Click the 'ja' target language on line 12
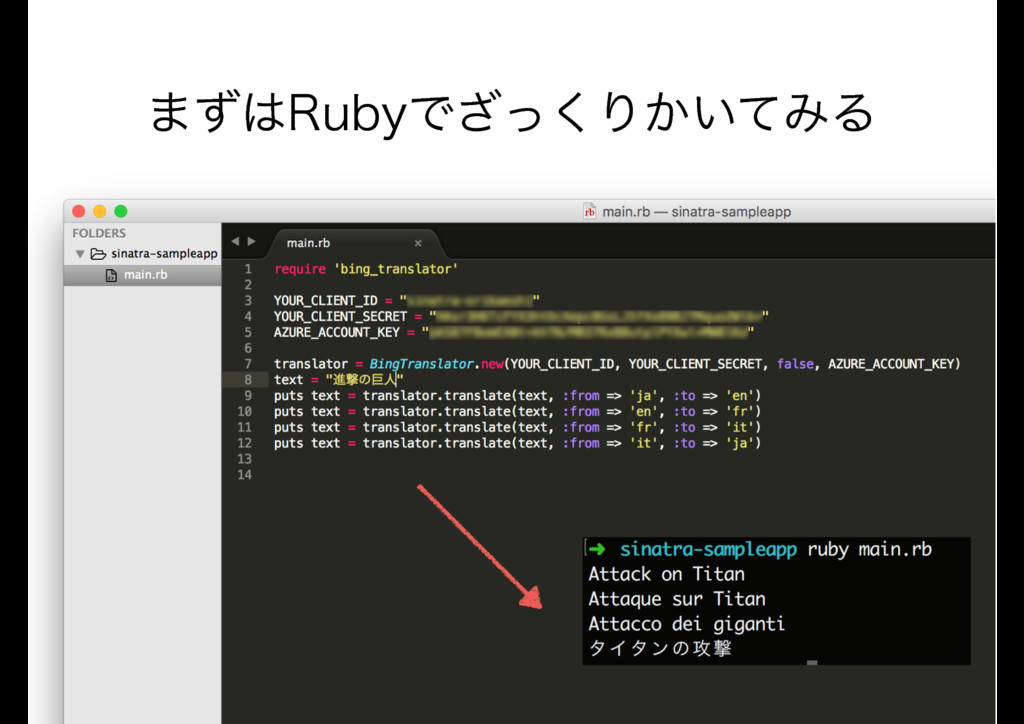Image resolution: width=1024 pixels, height=724 pixels. pyautogui.click(x=739, y=443)
